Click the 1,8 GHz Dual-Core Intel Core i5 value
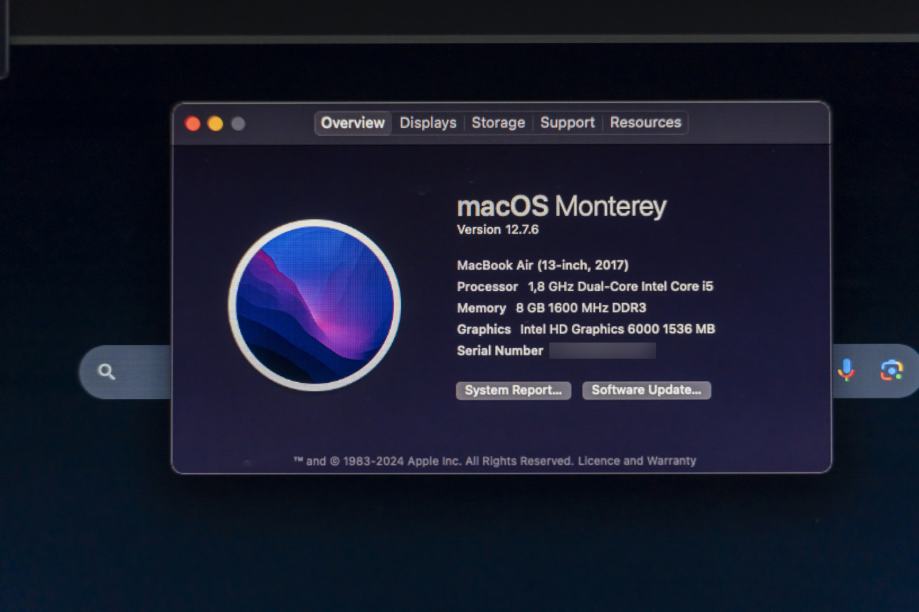The image size is (919, 612). [x=621, y=287]
